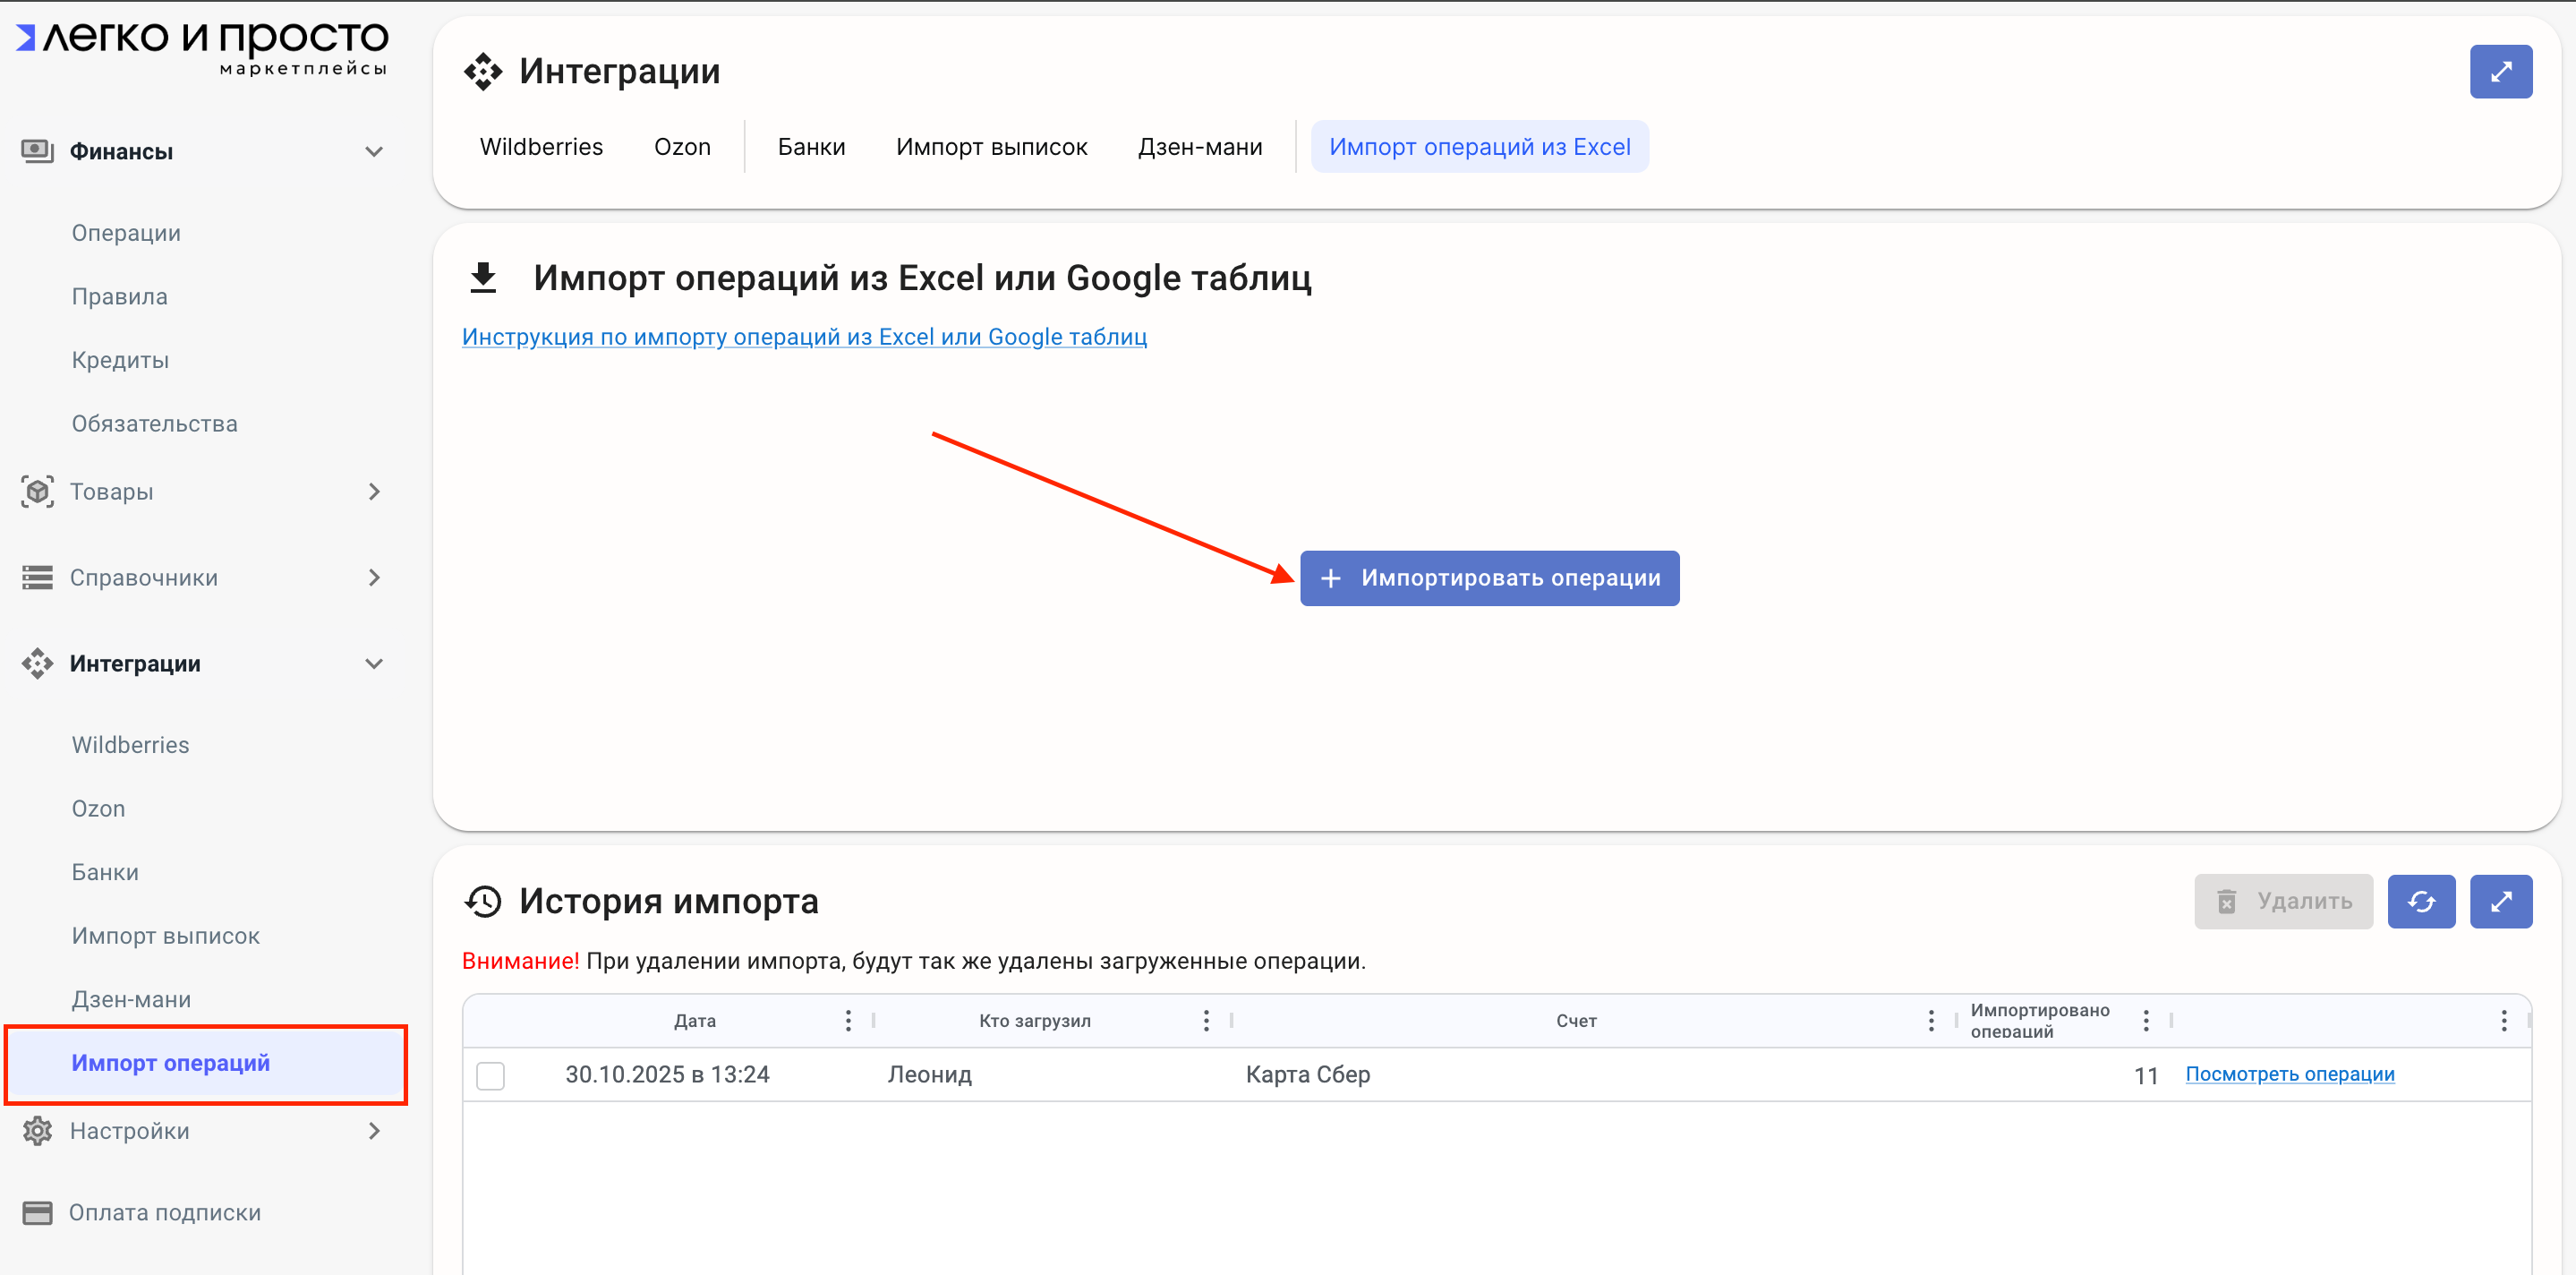
Task: Click Посмотреть операции link
Action: tap(2289, 1074)
